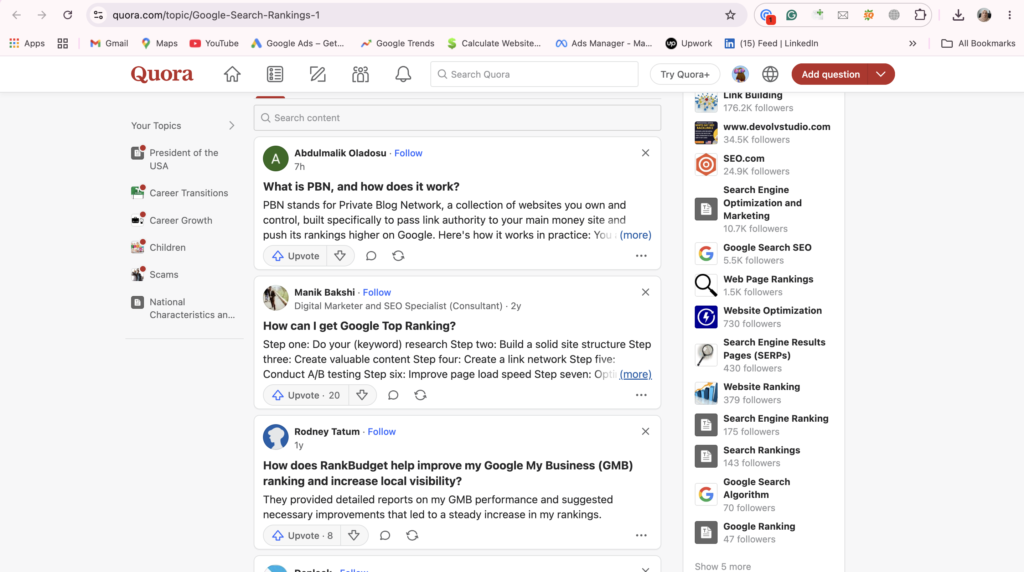Expand the Your Topics chevron
The width and height of the screenshot is (1024, 572).
231,125
